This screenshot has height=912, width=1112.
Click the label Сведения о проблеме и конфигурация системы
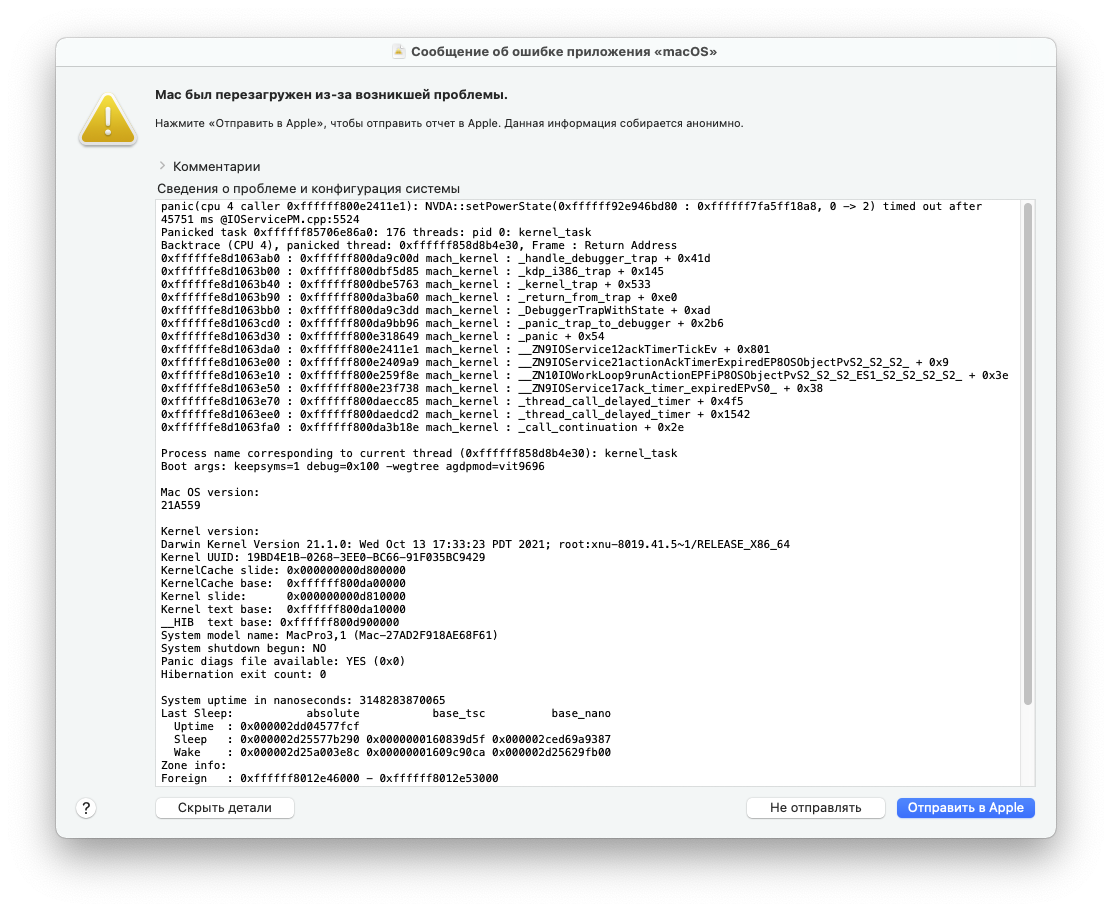click(308, 189)
